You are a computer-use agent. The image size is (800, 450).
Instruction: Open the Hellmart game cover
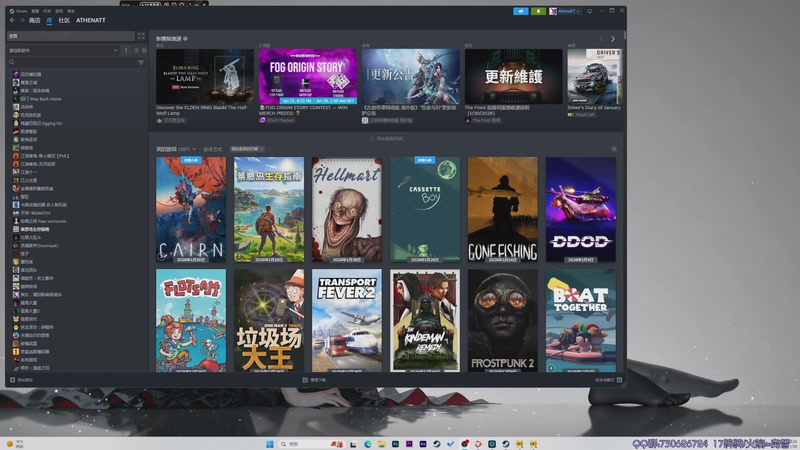347,210
